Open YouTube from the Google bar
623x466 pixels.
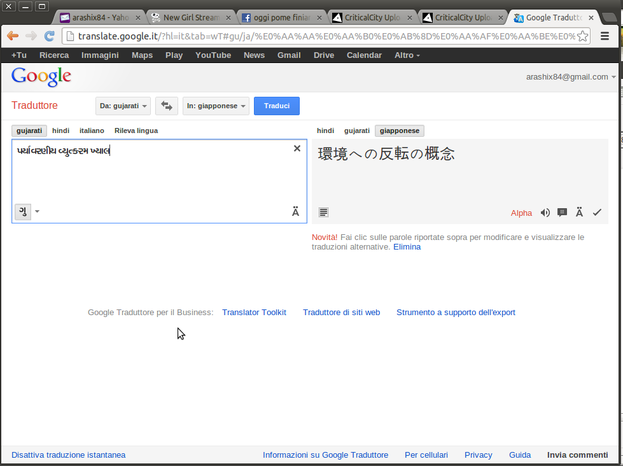(x=213, y=55)
